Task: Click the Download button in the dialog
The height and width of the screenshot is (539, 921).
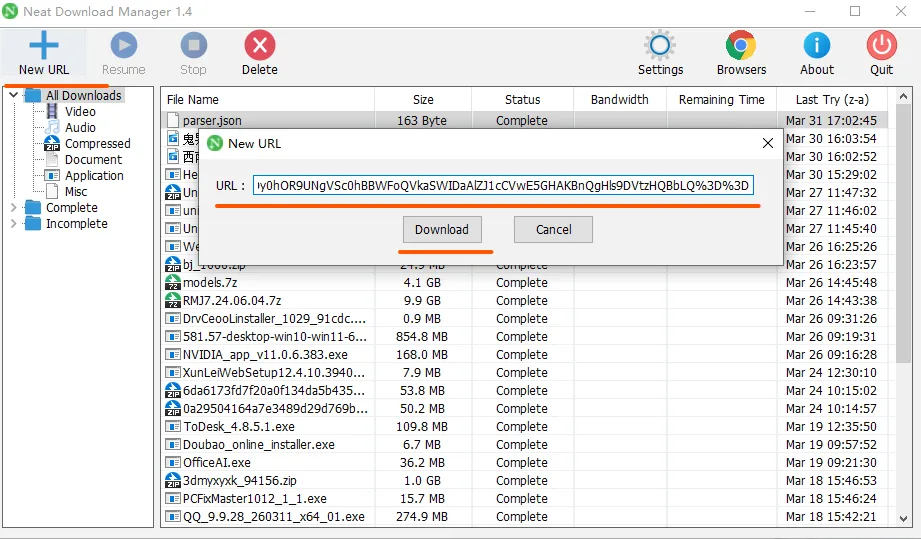Action: pos(442,230)
